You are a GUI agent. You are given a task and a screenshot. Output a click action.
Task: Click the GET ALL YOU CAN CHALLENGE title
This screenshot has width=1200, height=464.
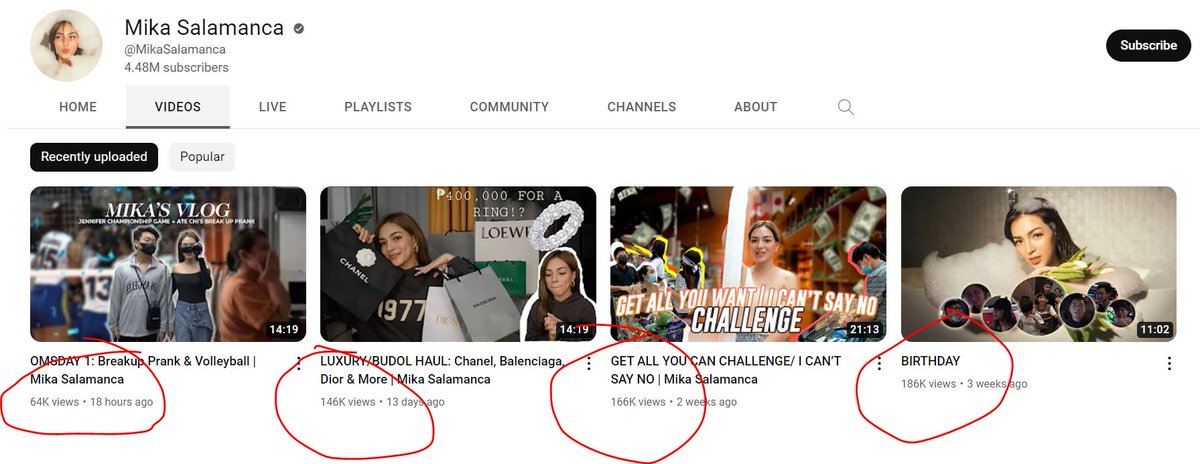[x=726, y=370]
